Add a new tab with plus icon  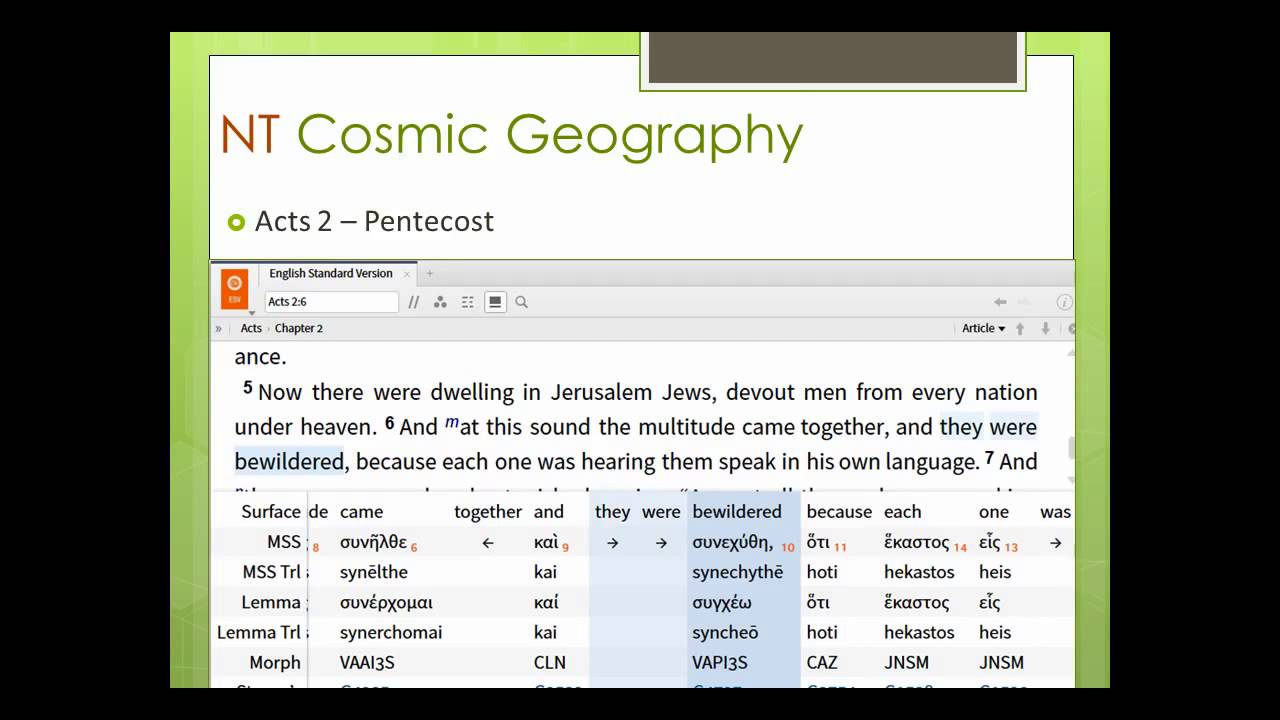click(x=430, y=273)
